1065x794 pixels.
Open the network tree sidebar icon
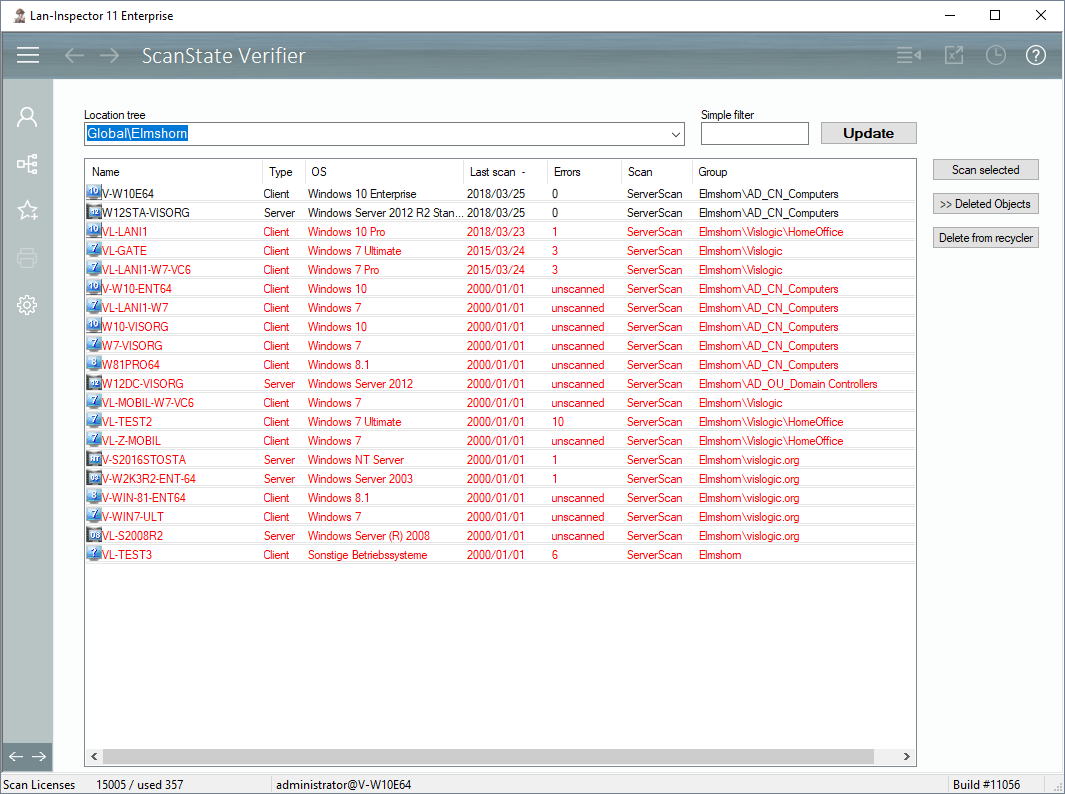tap(27, 164)
